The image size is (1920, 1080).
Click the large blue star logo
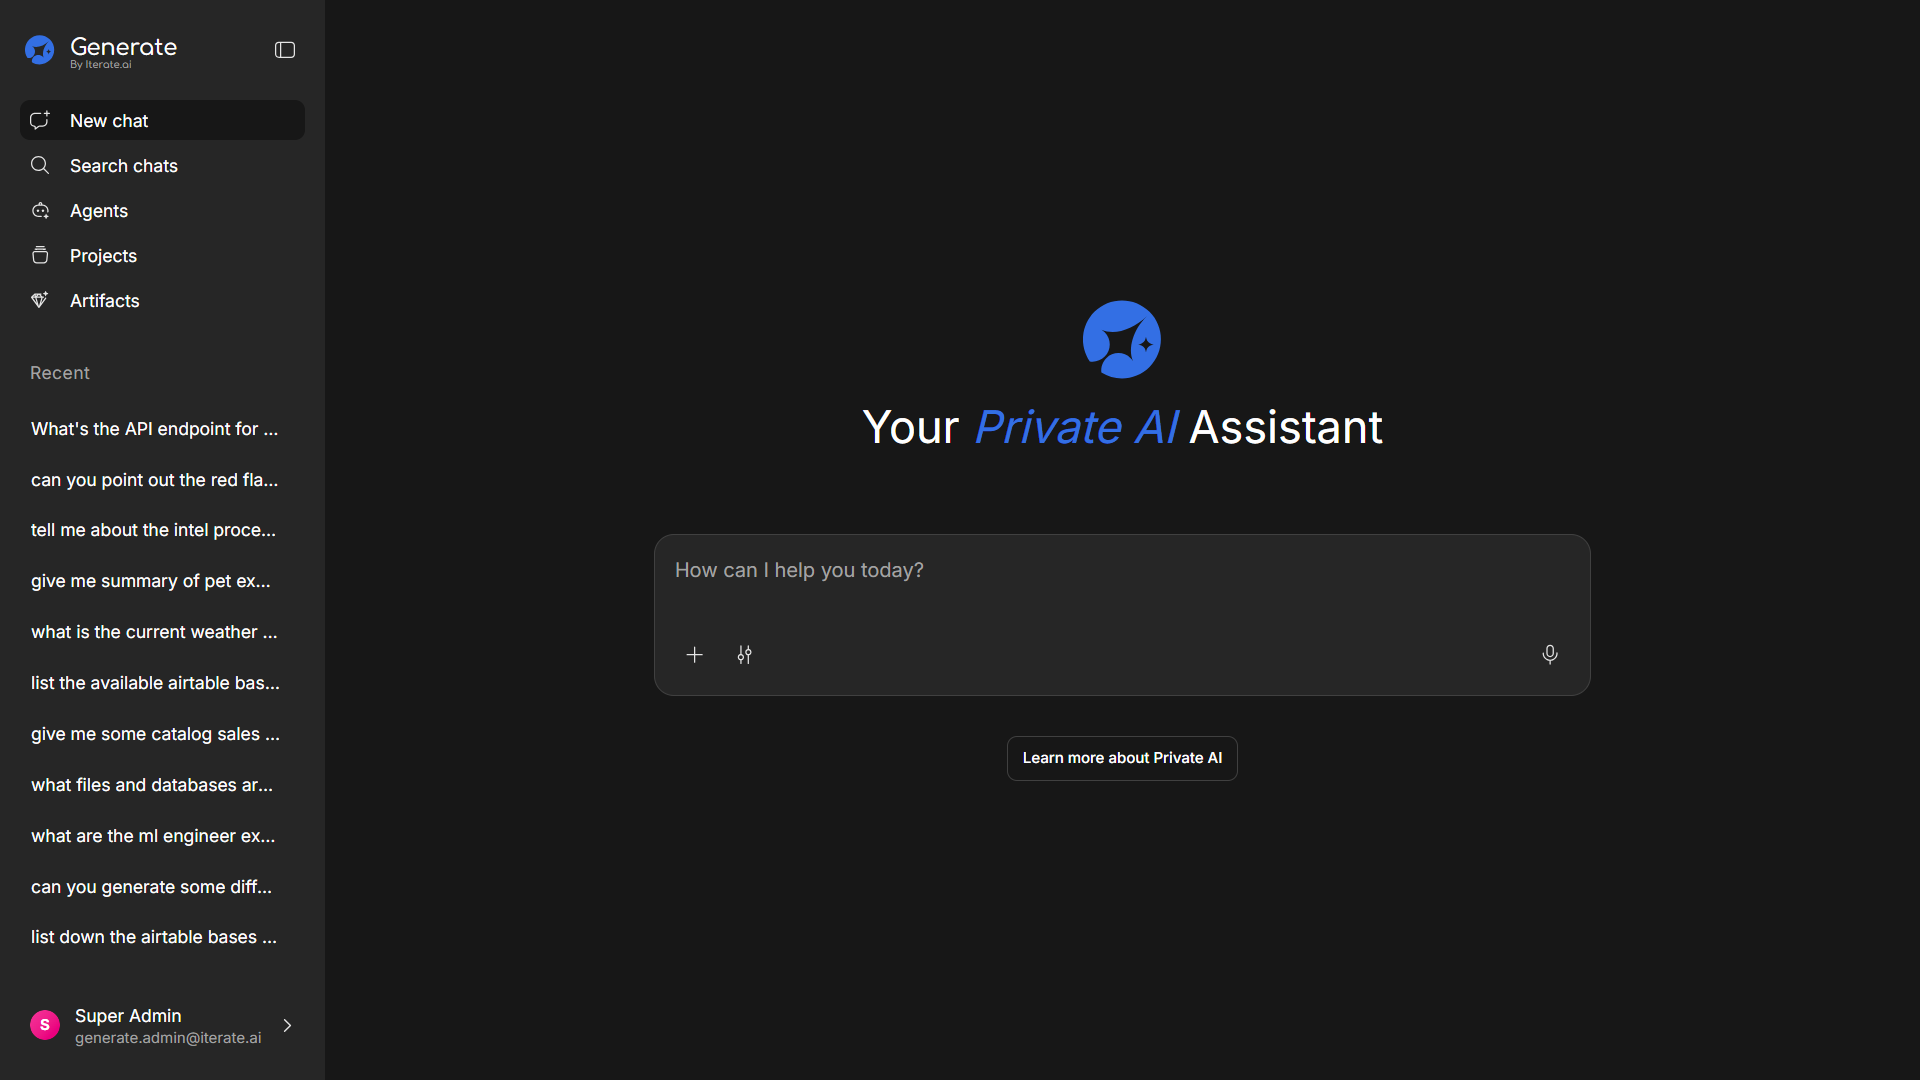1121,340
